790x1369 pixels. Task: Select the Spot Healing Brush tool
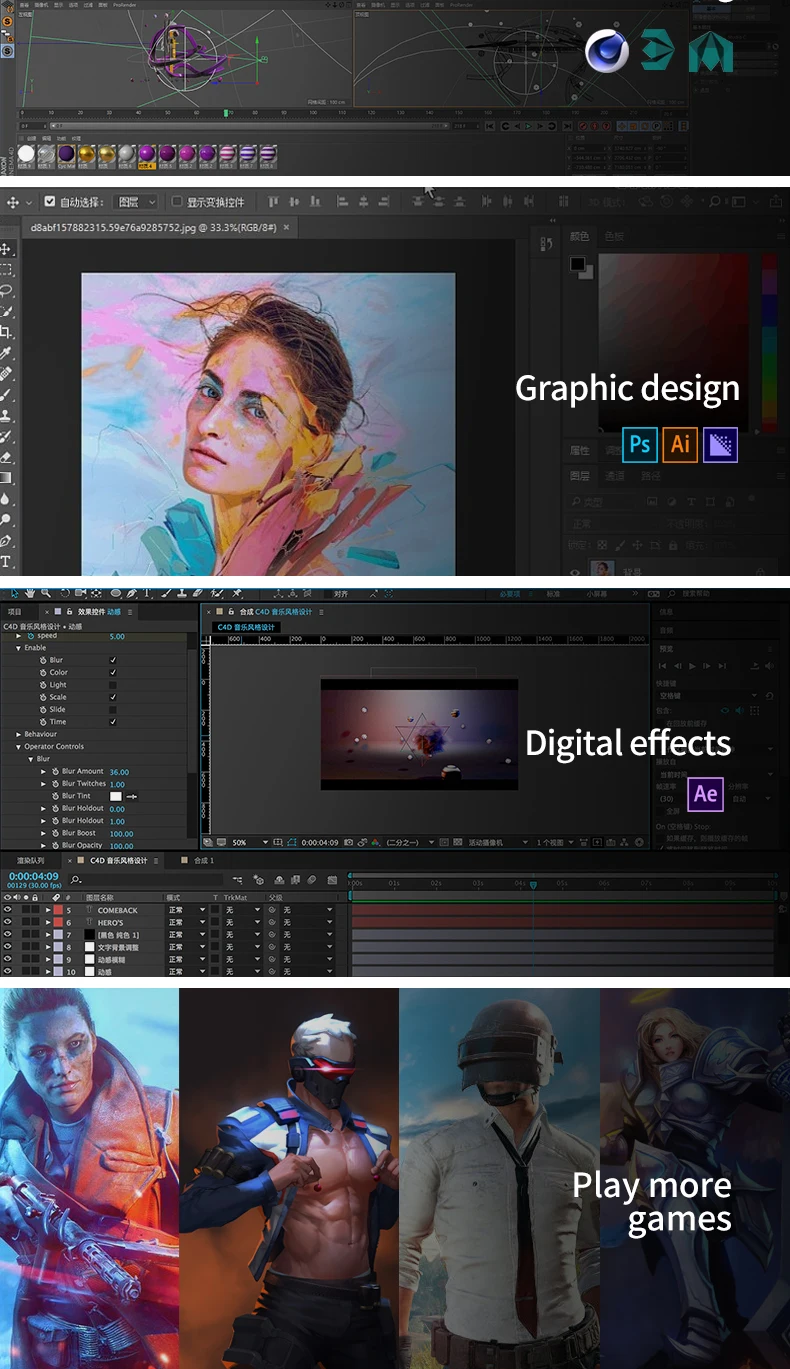tap(6, 374)
